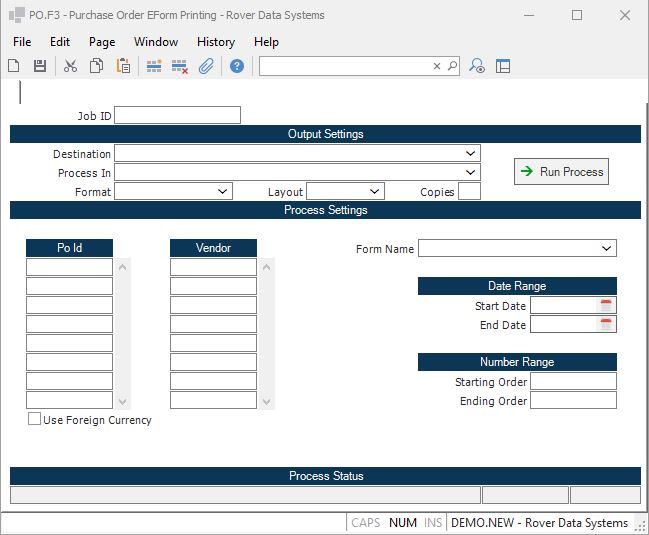Click the Copy icon in toolbar
649x535 pixels.
point(97,66)
